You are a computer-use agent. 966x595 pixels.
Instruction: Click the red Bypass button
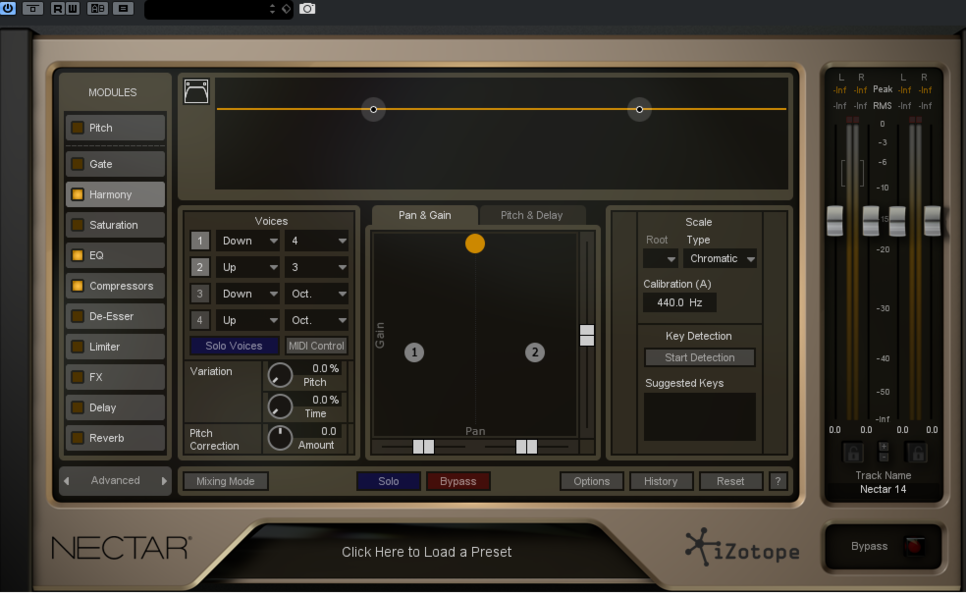[458, 481]
